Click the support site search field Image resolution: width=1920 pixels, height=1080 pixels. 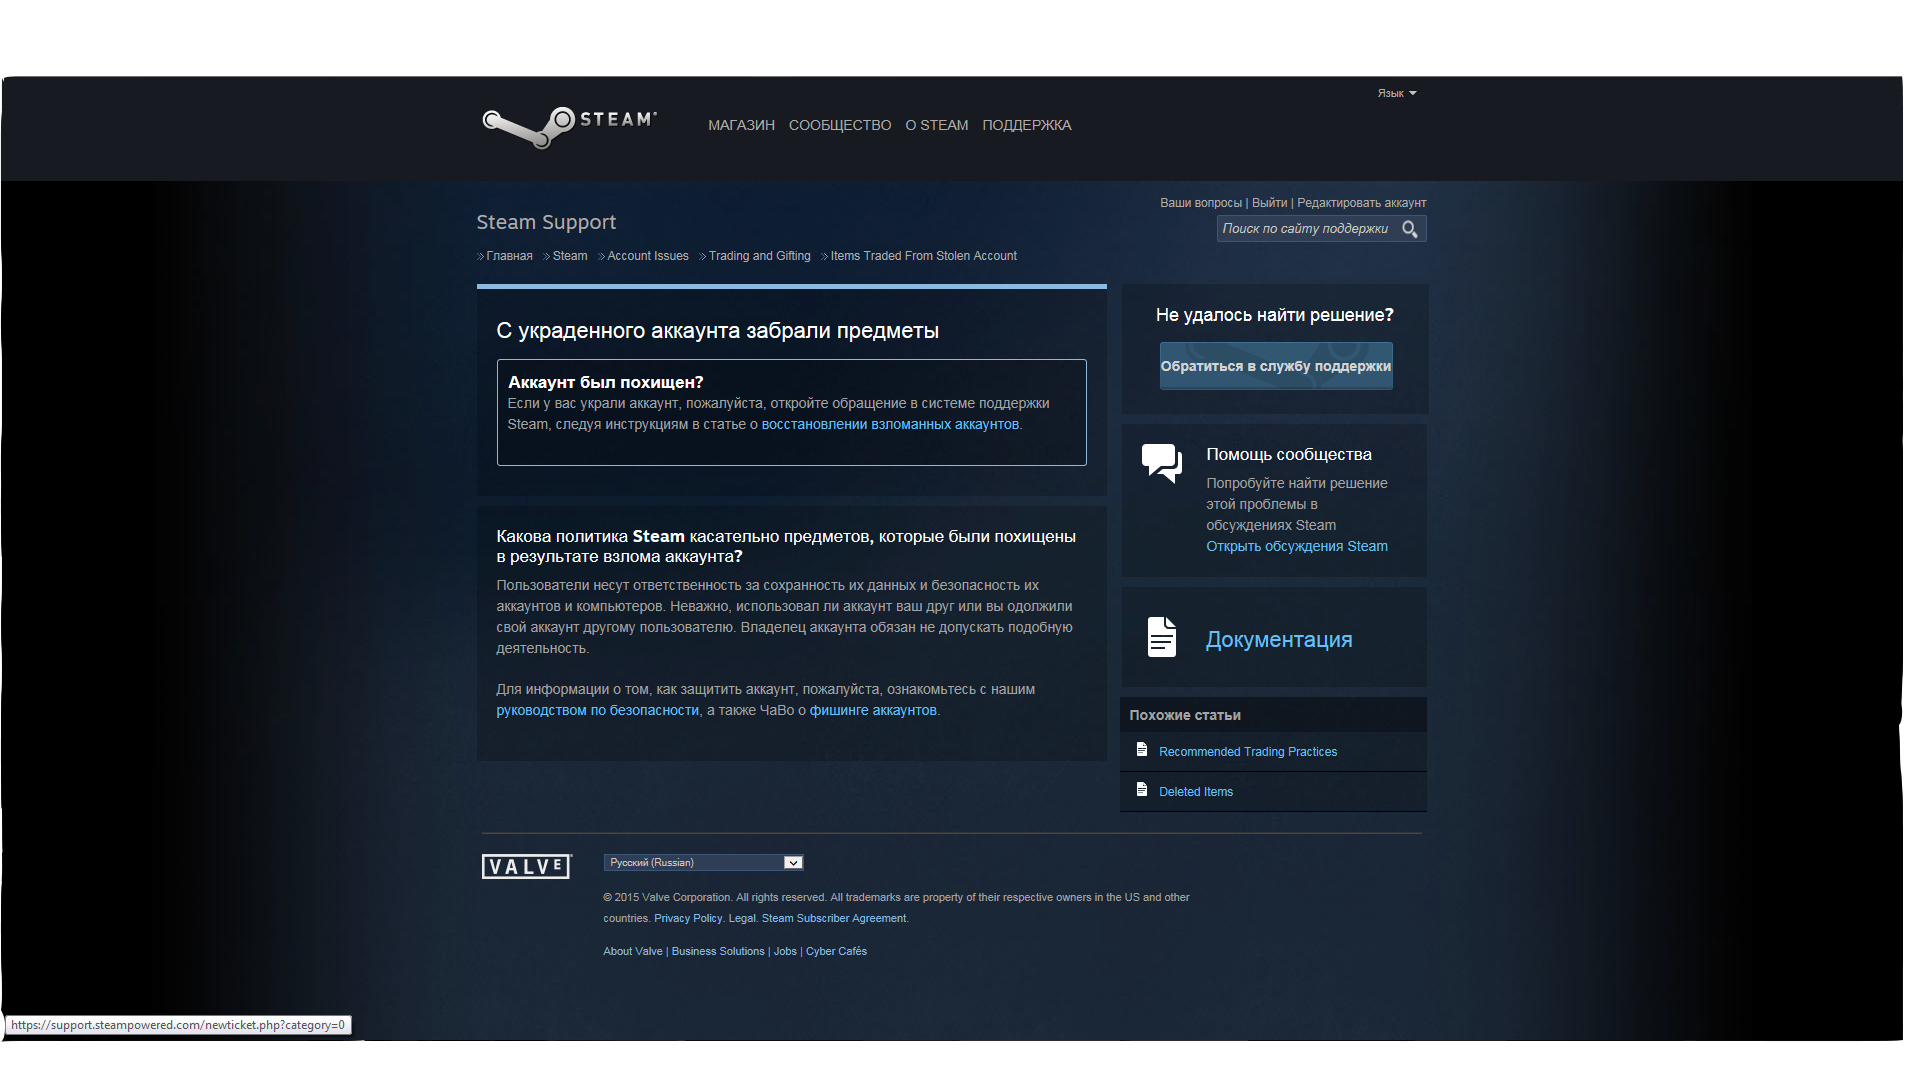(x=1305, y=229)
